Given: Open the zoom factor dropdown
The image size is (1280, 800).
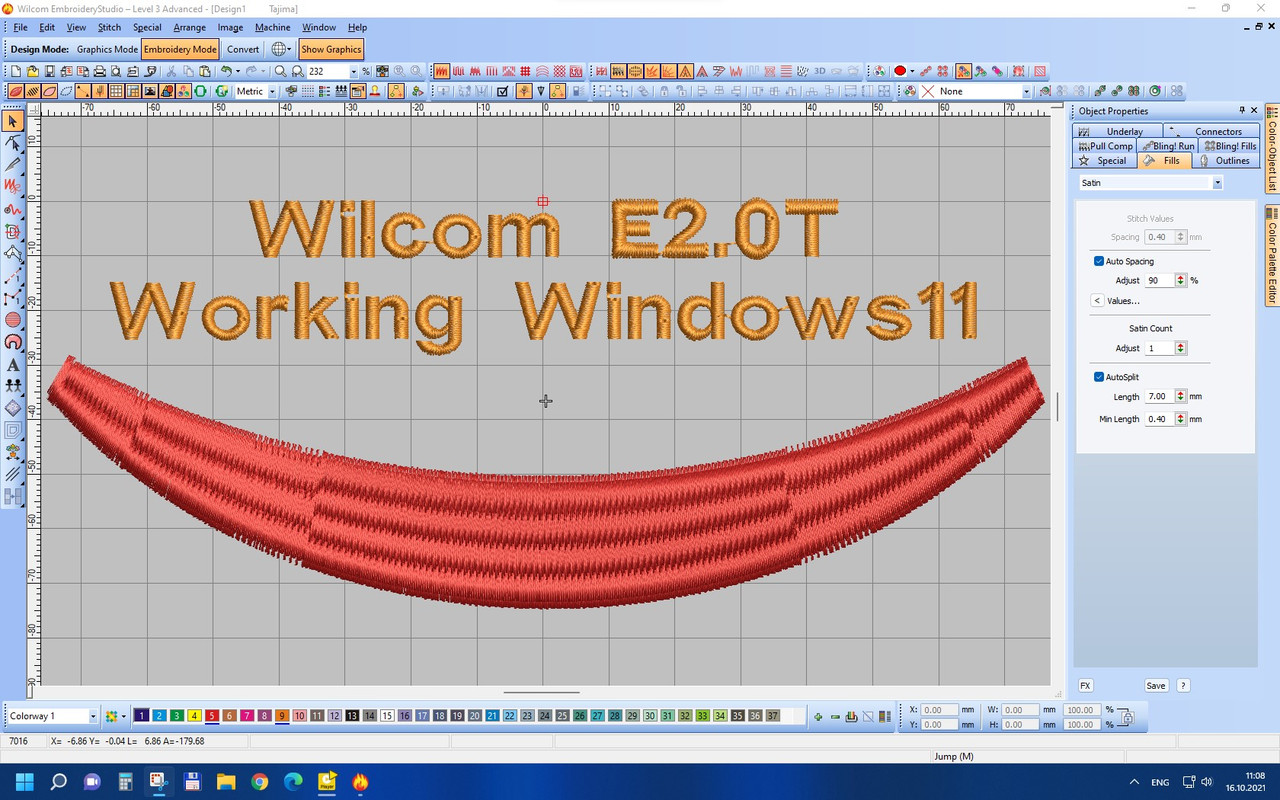Looking at the screenshot, I should click(x=354, y=71).
